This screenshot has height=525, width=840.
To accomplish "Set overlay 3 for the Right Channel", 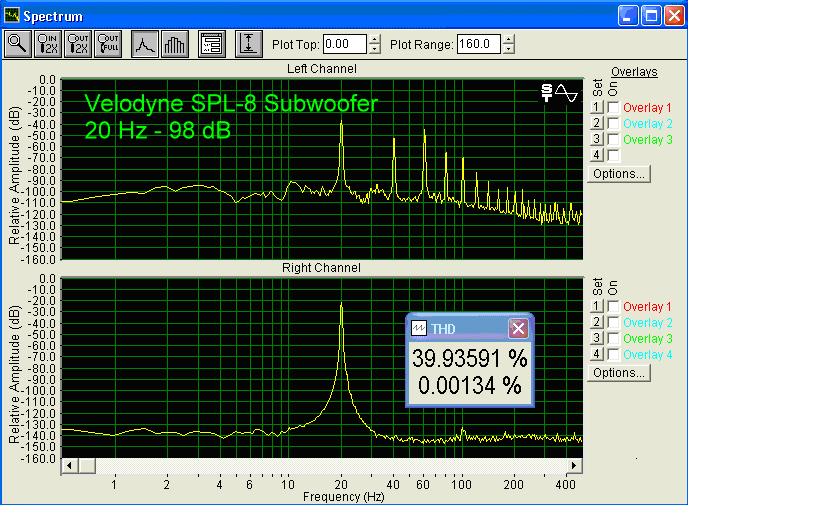I will [596, 339].
